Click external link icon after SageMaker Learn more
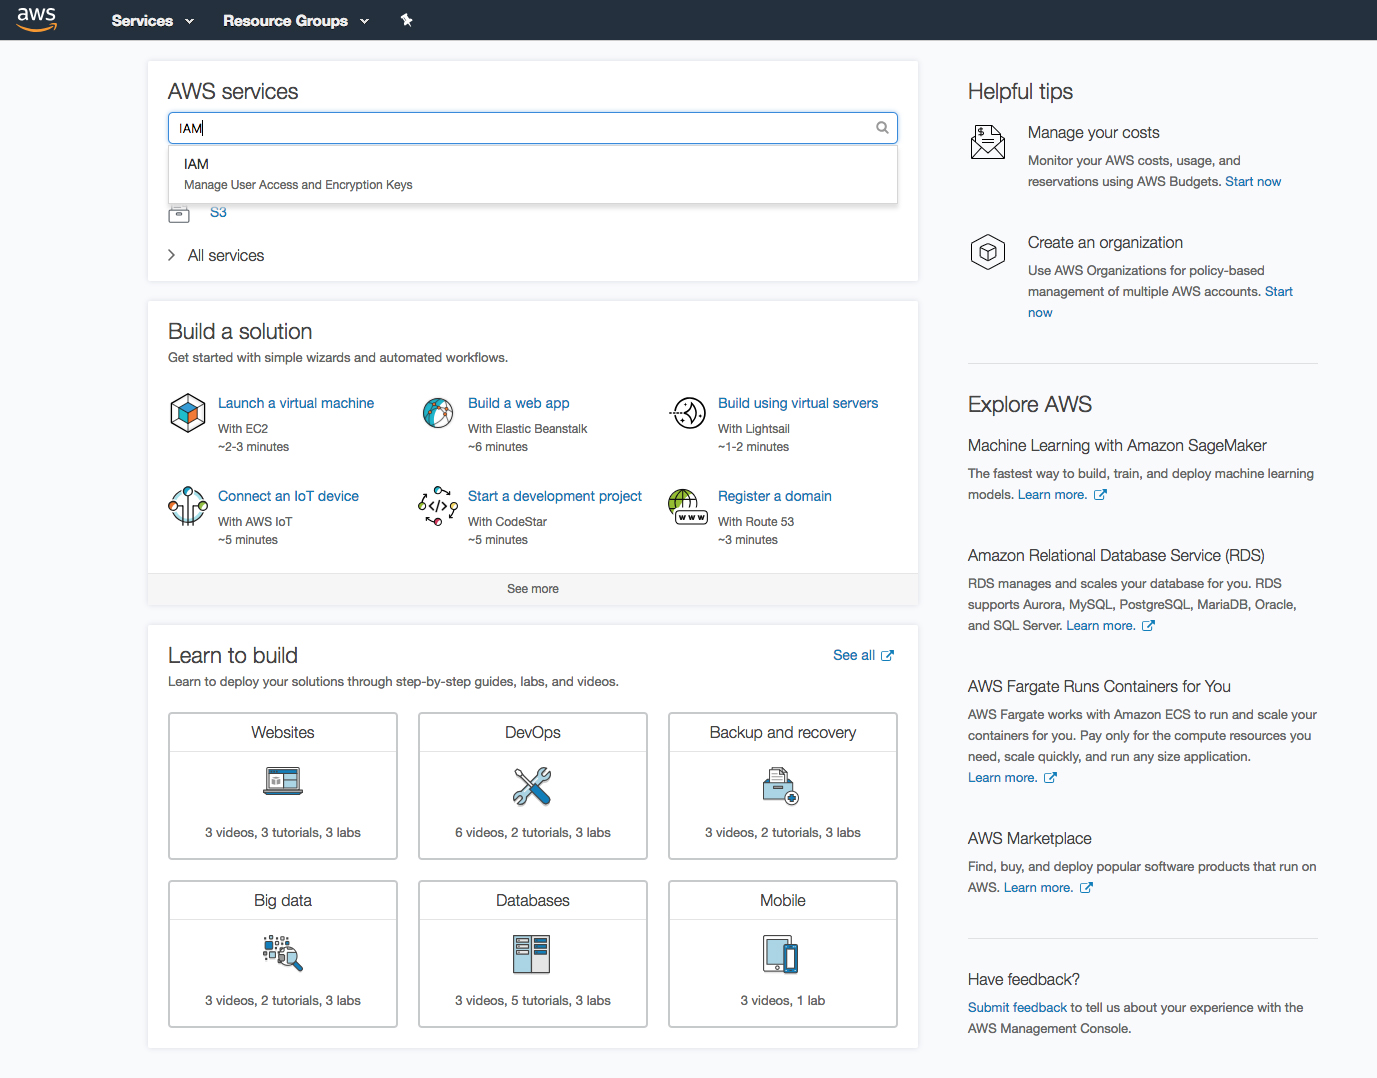This screenshot has height=1078, width=1377. 1100,494
